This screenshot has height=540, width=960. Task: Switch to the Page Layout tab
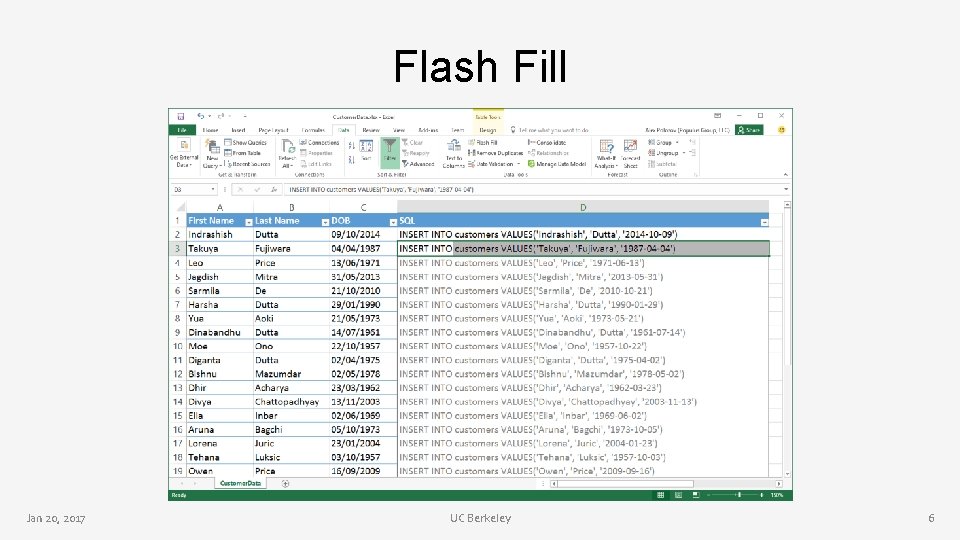(x=273, y=130)
